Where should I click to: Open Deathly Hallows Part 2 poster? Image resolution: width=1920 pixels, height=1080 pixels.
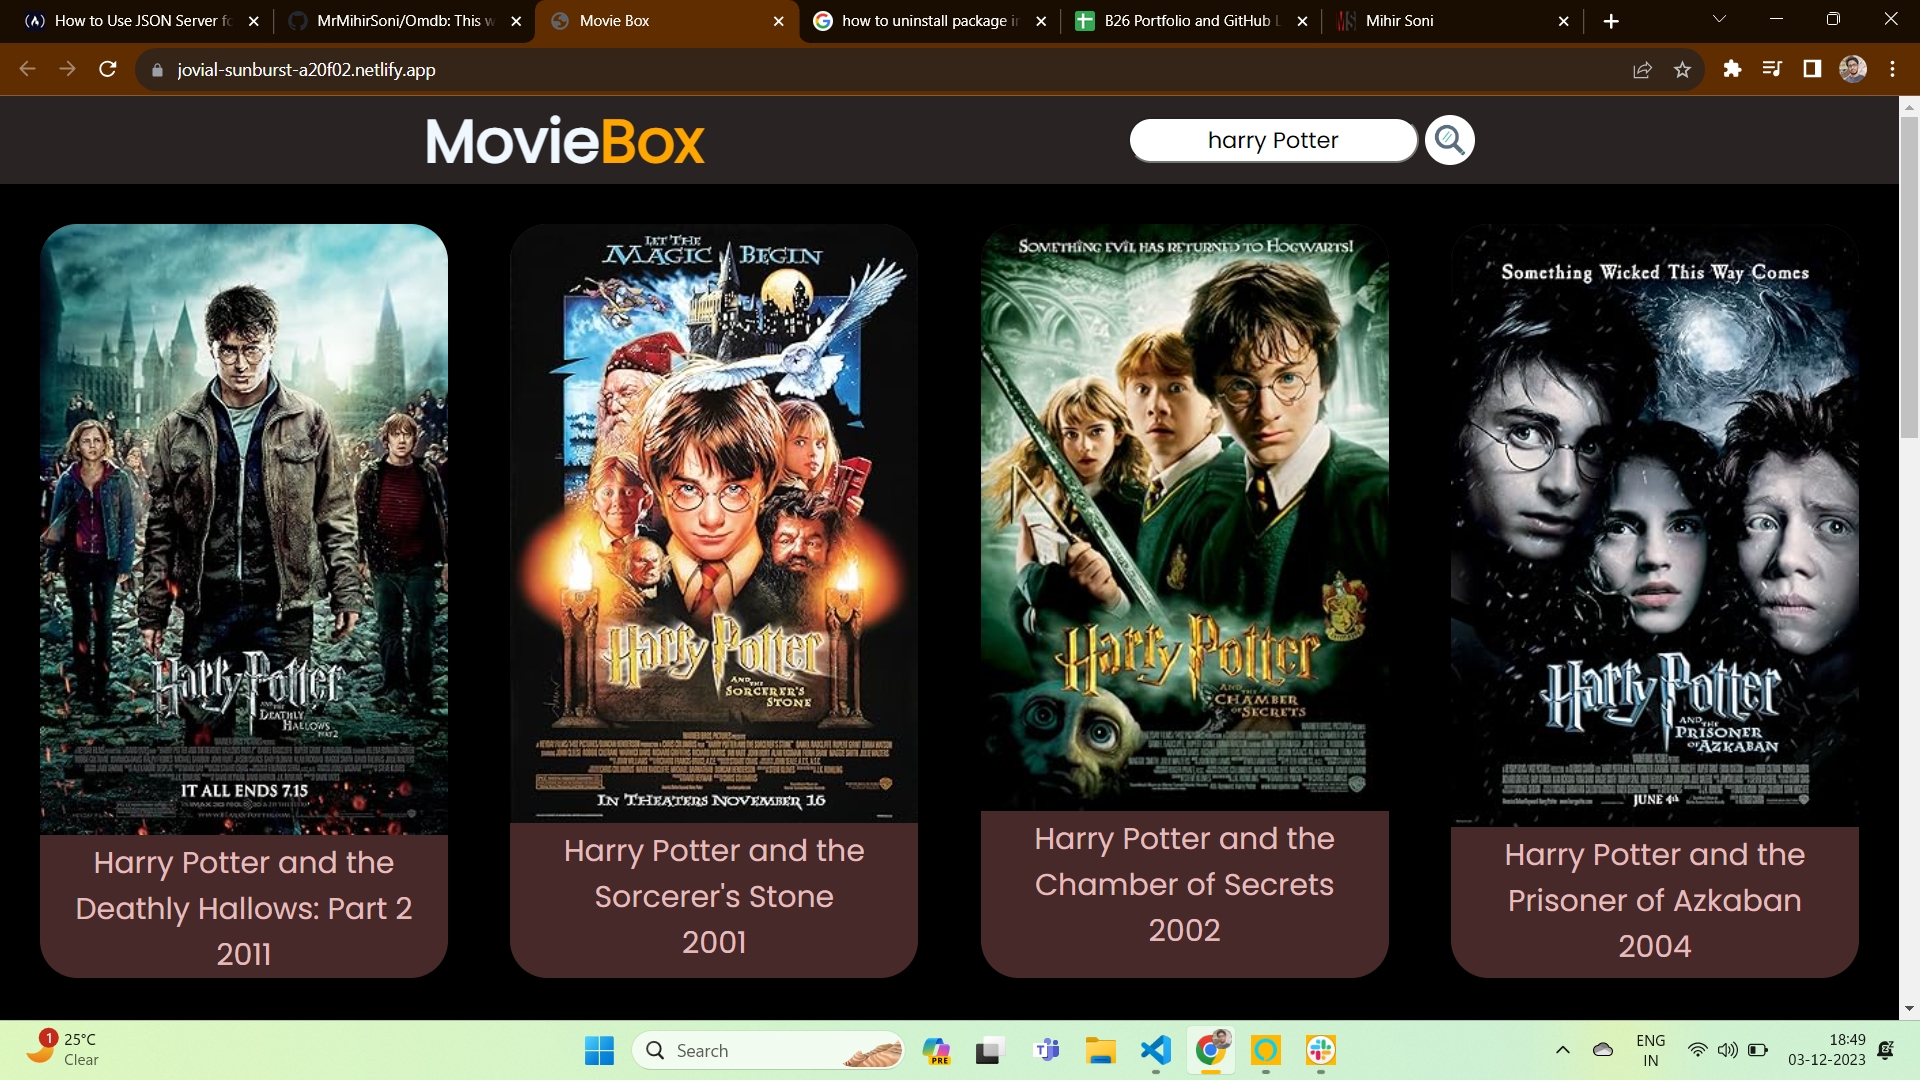tap(244, 529)
